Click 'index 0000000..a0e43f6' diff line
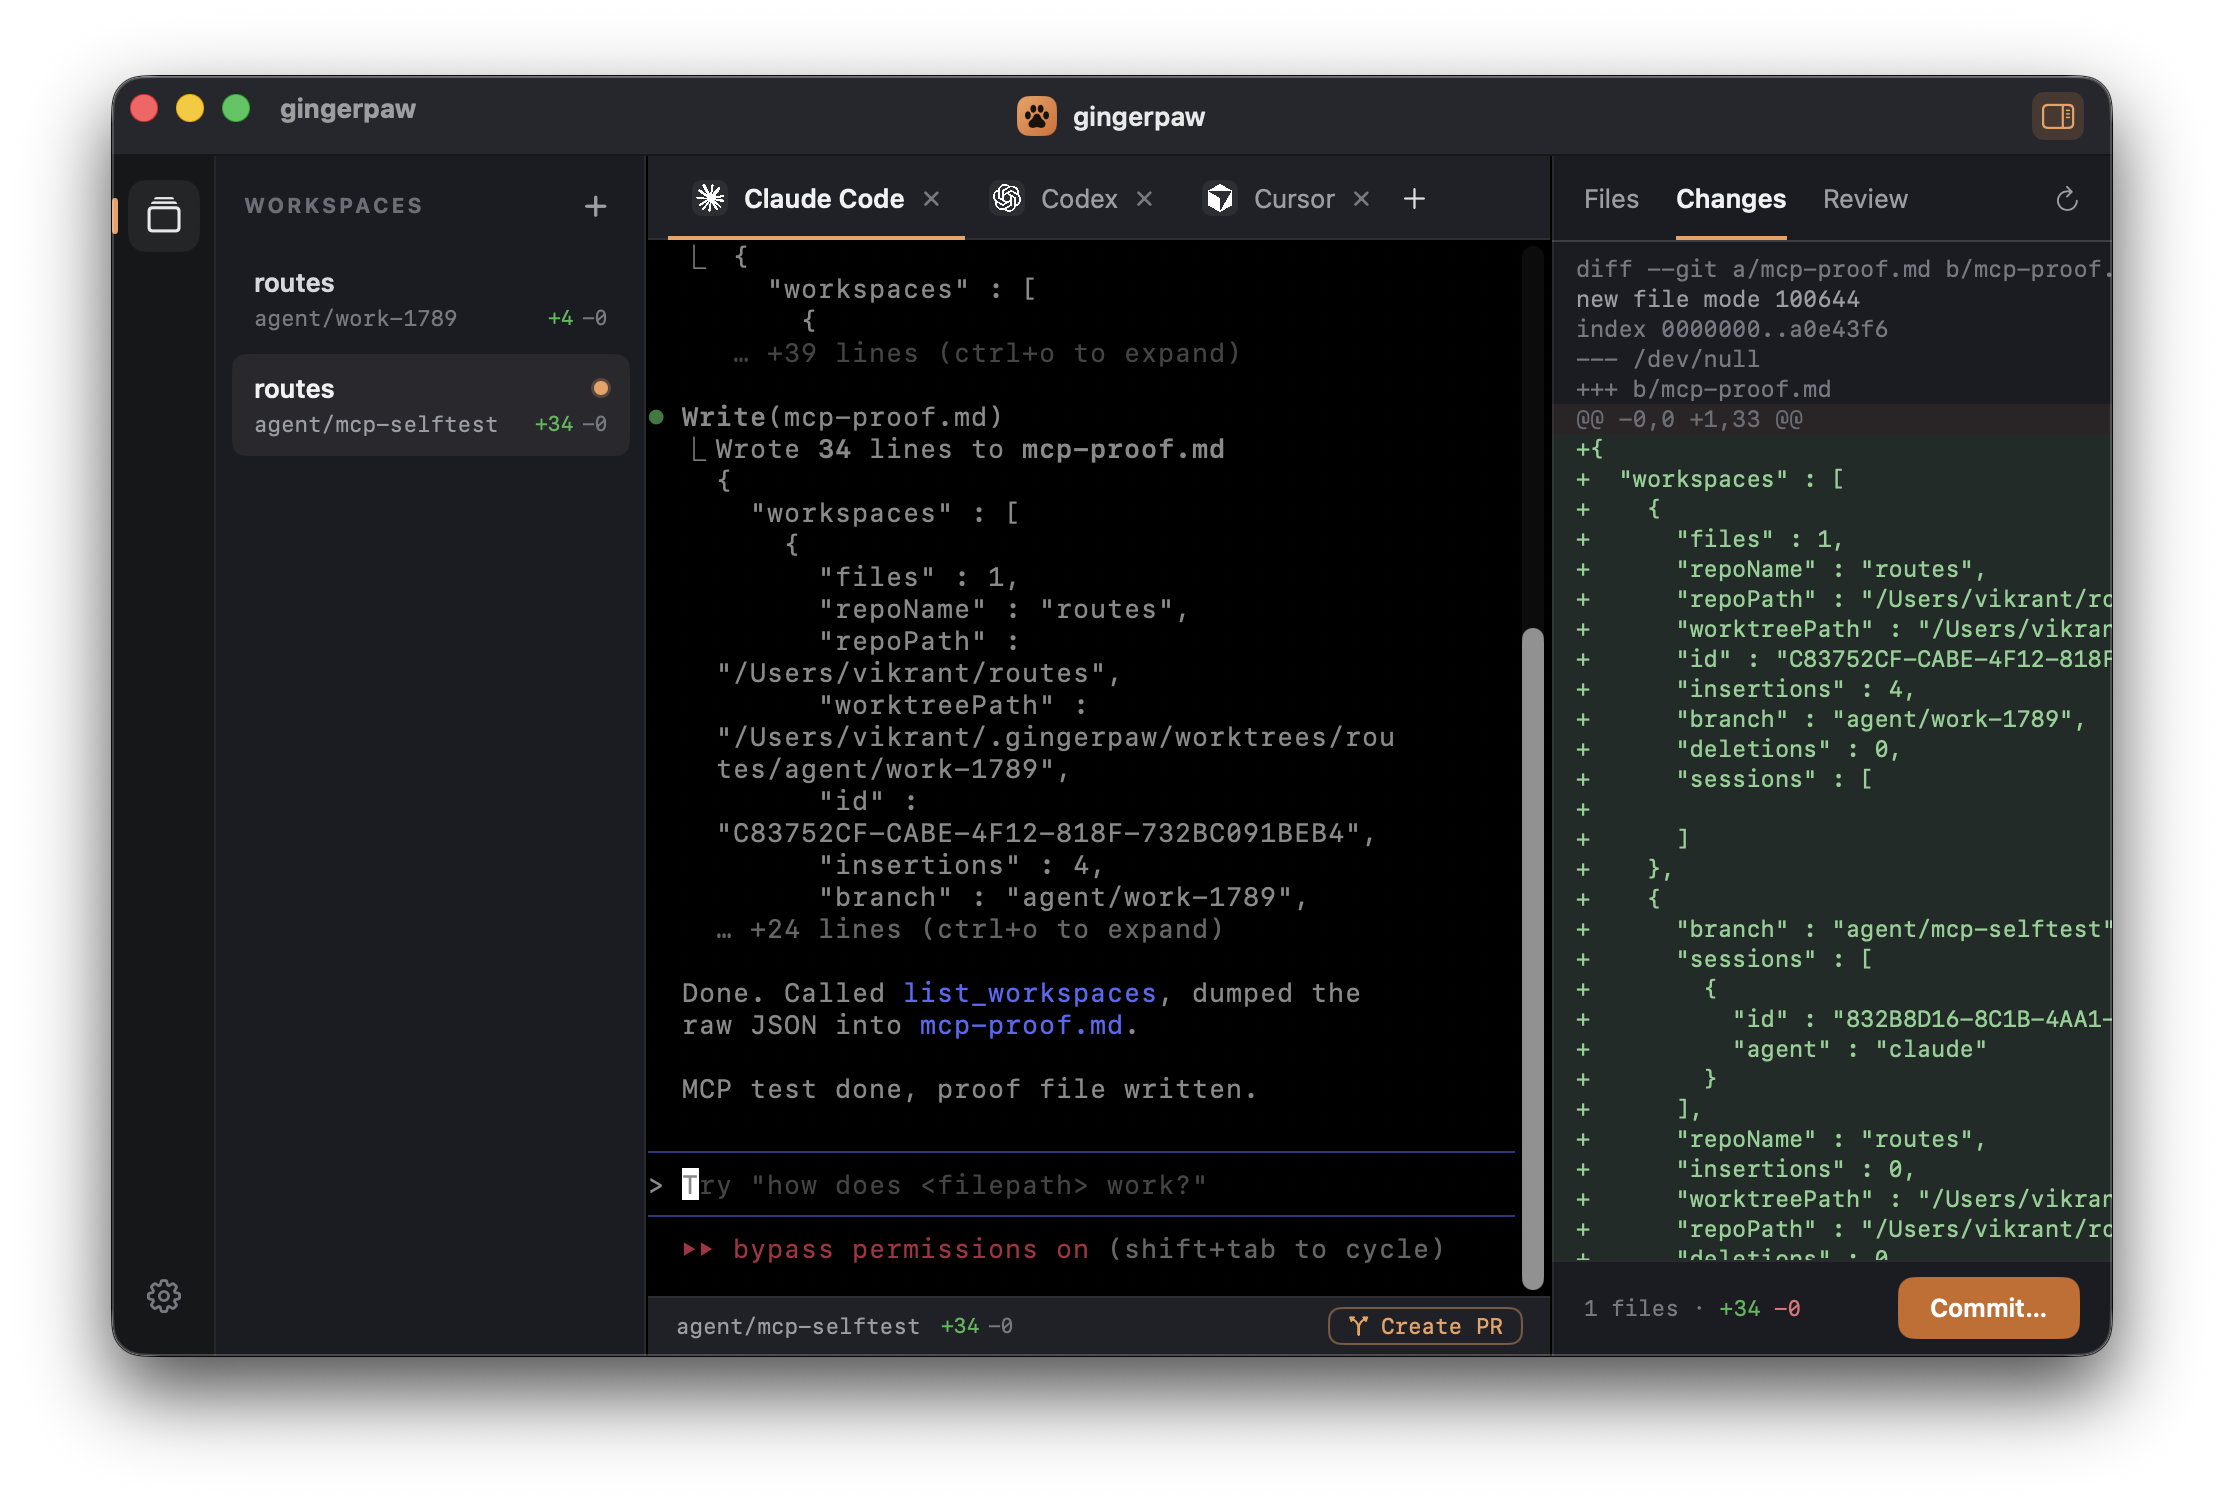2224x1504 pixels. tap(1731, 329)
